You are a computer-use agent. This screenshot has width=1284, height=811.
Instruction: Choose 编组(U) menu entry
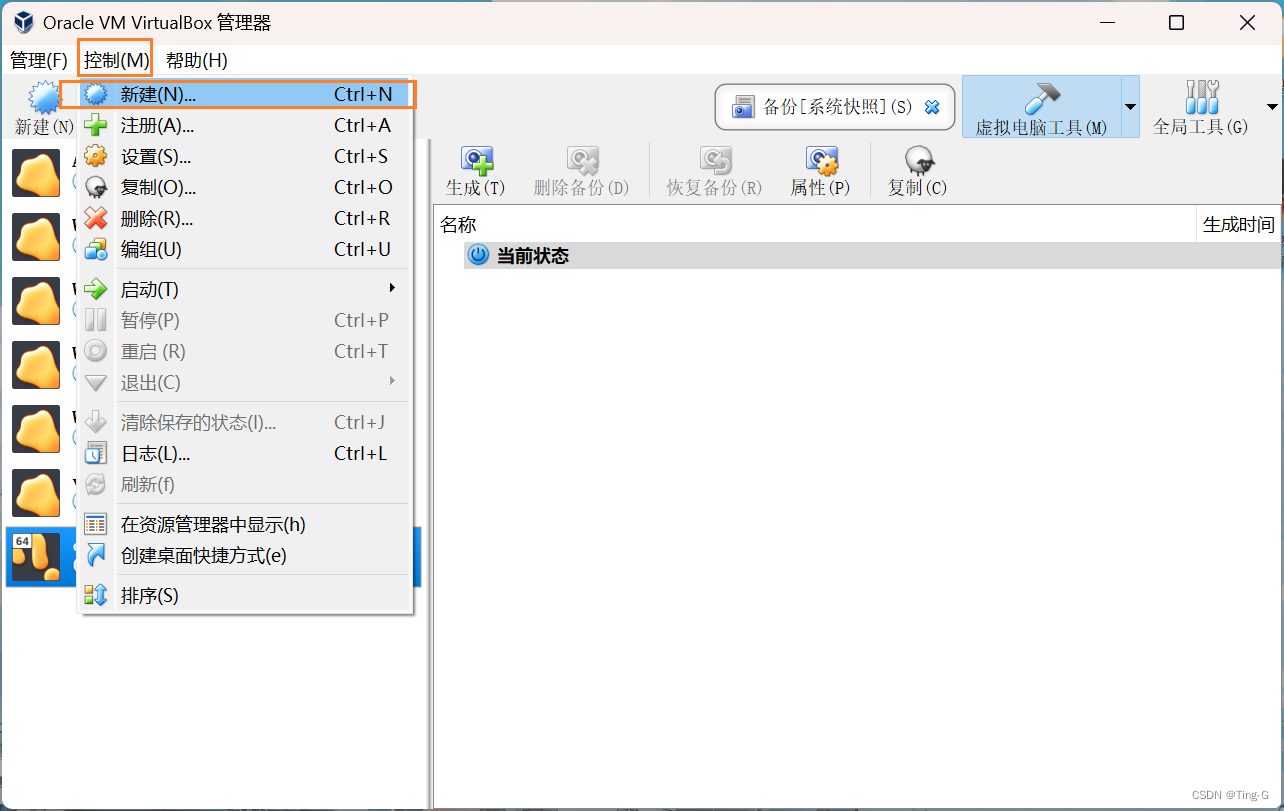[245, 249]
